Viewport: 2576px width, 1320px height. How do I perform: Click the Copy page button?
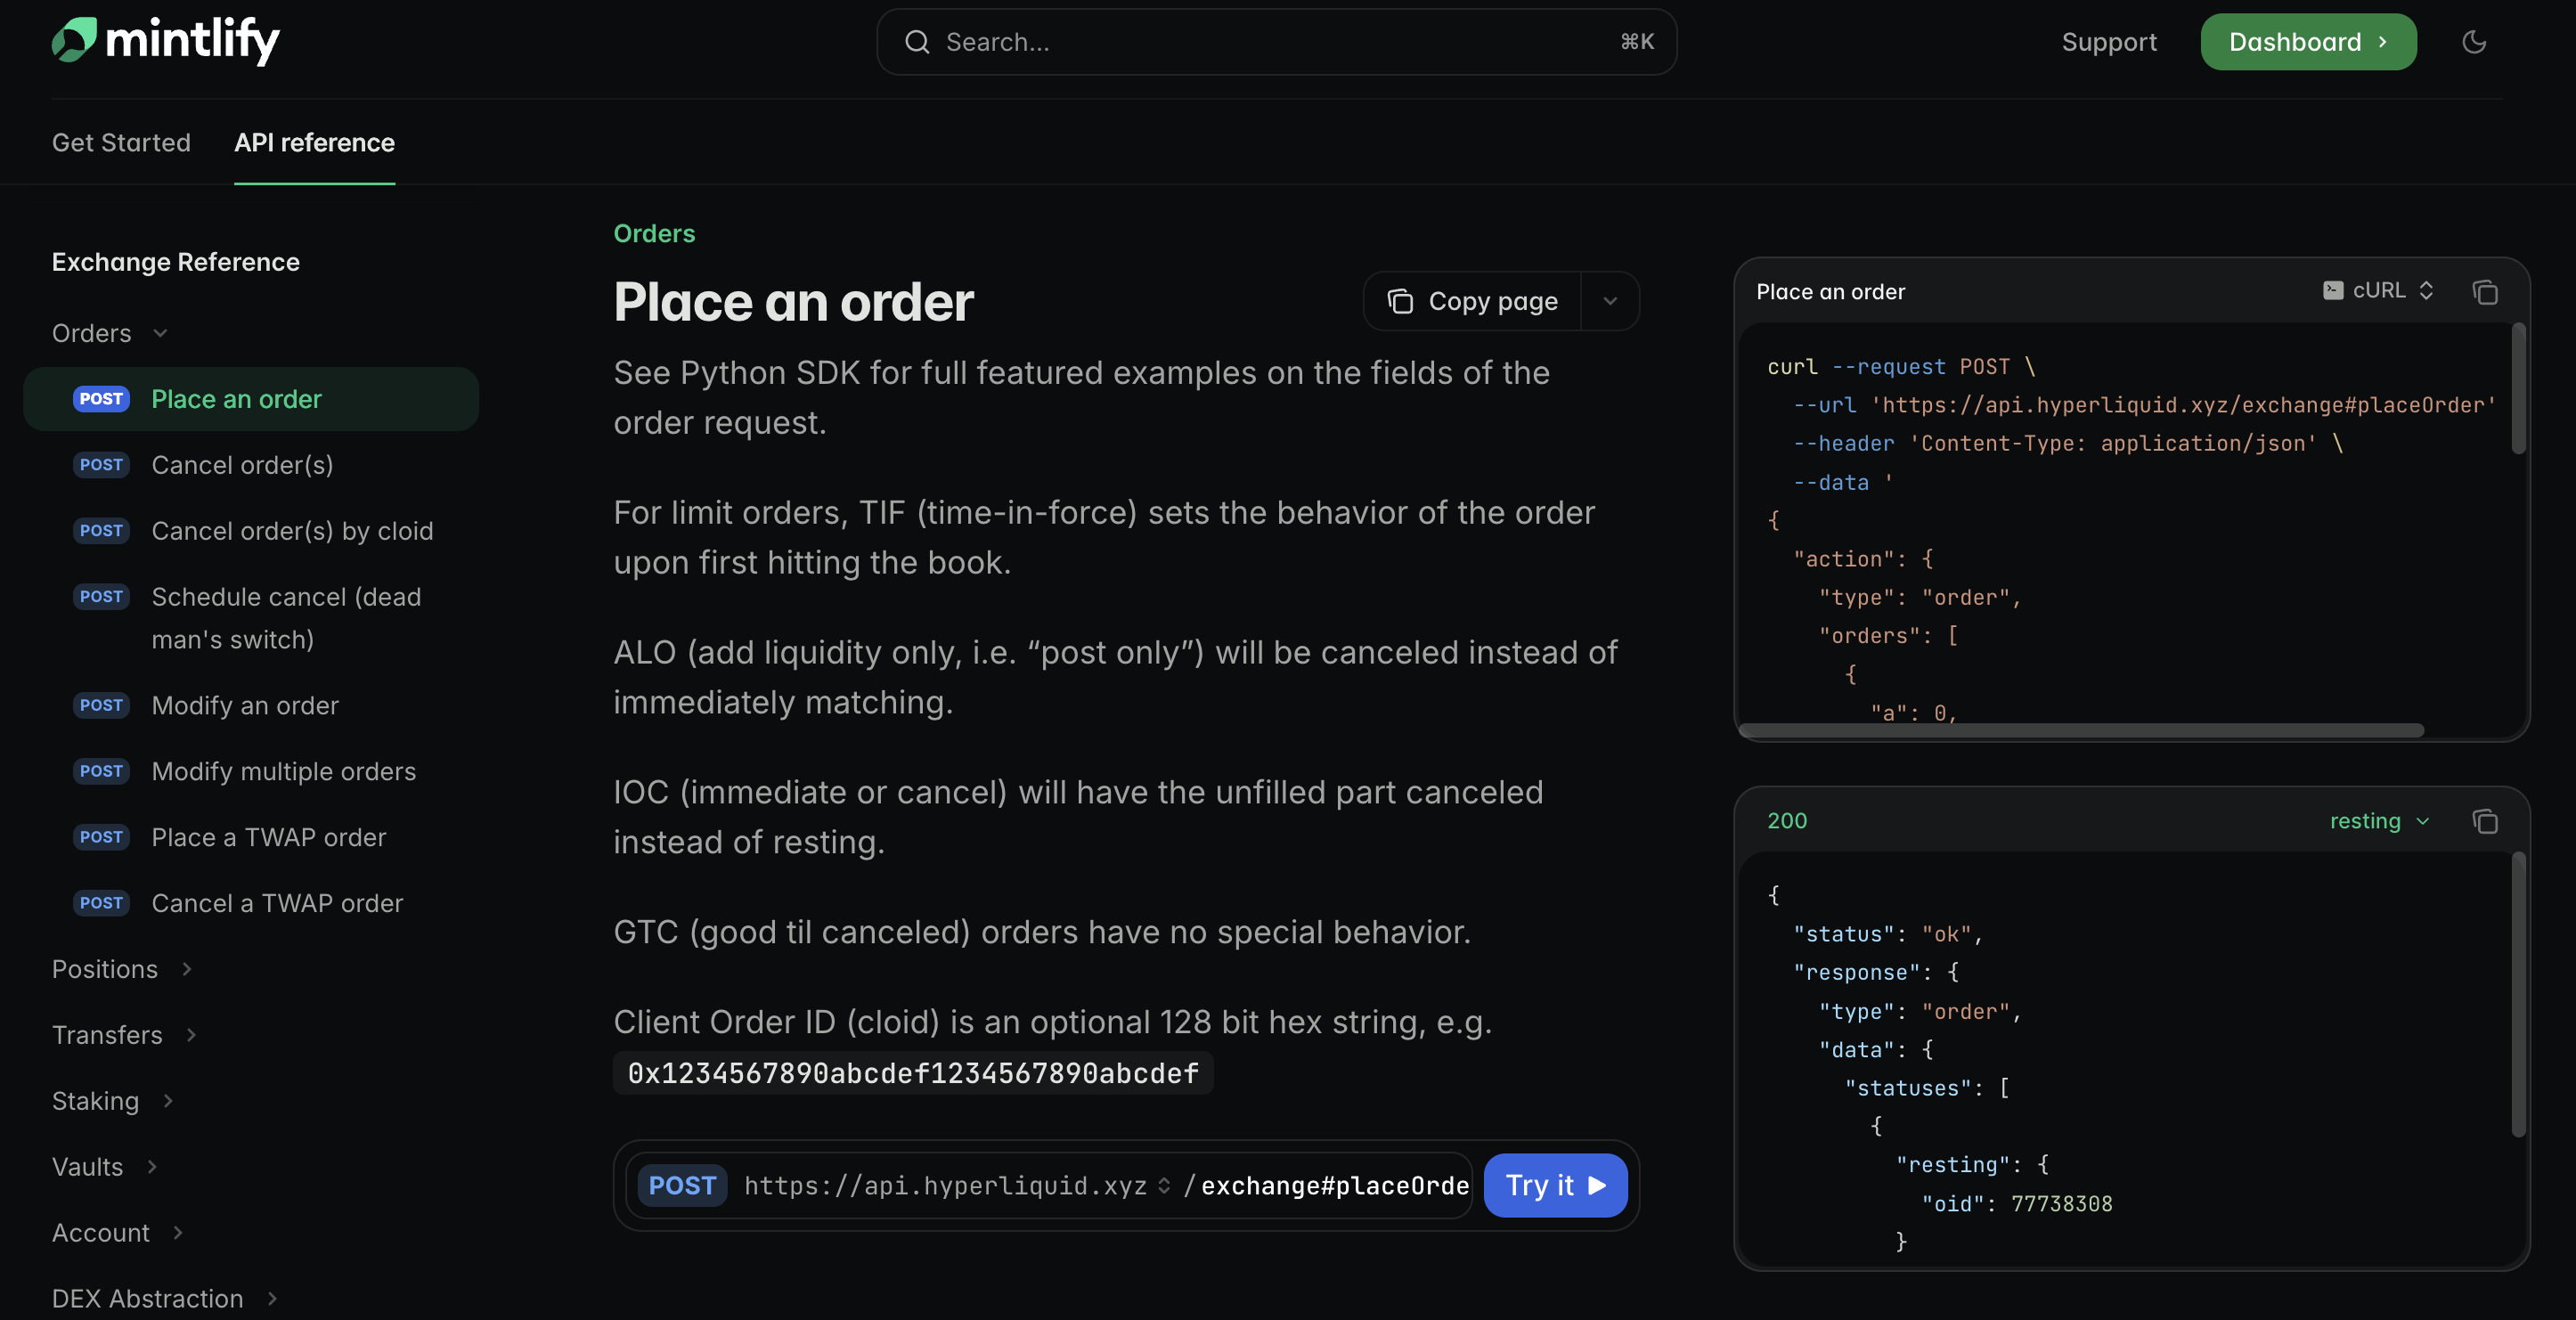[1472, 301]
